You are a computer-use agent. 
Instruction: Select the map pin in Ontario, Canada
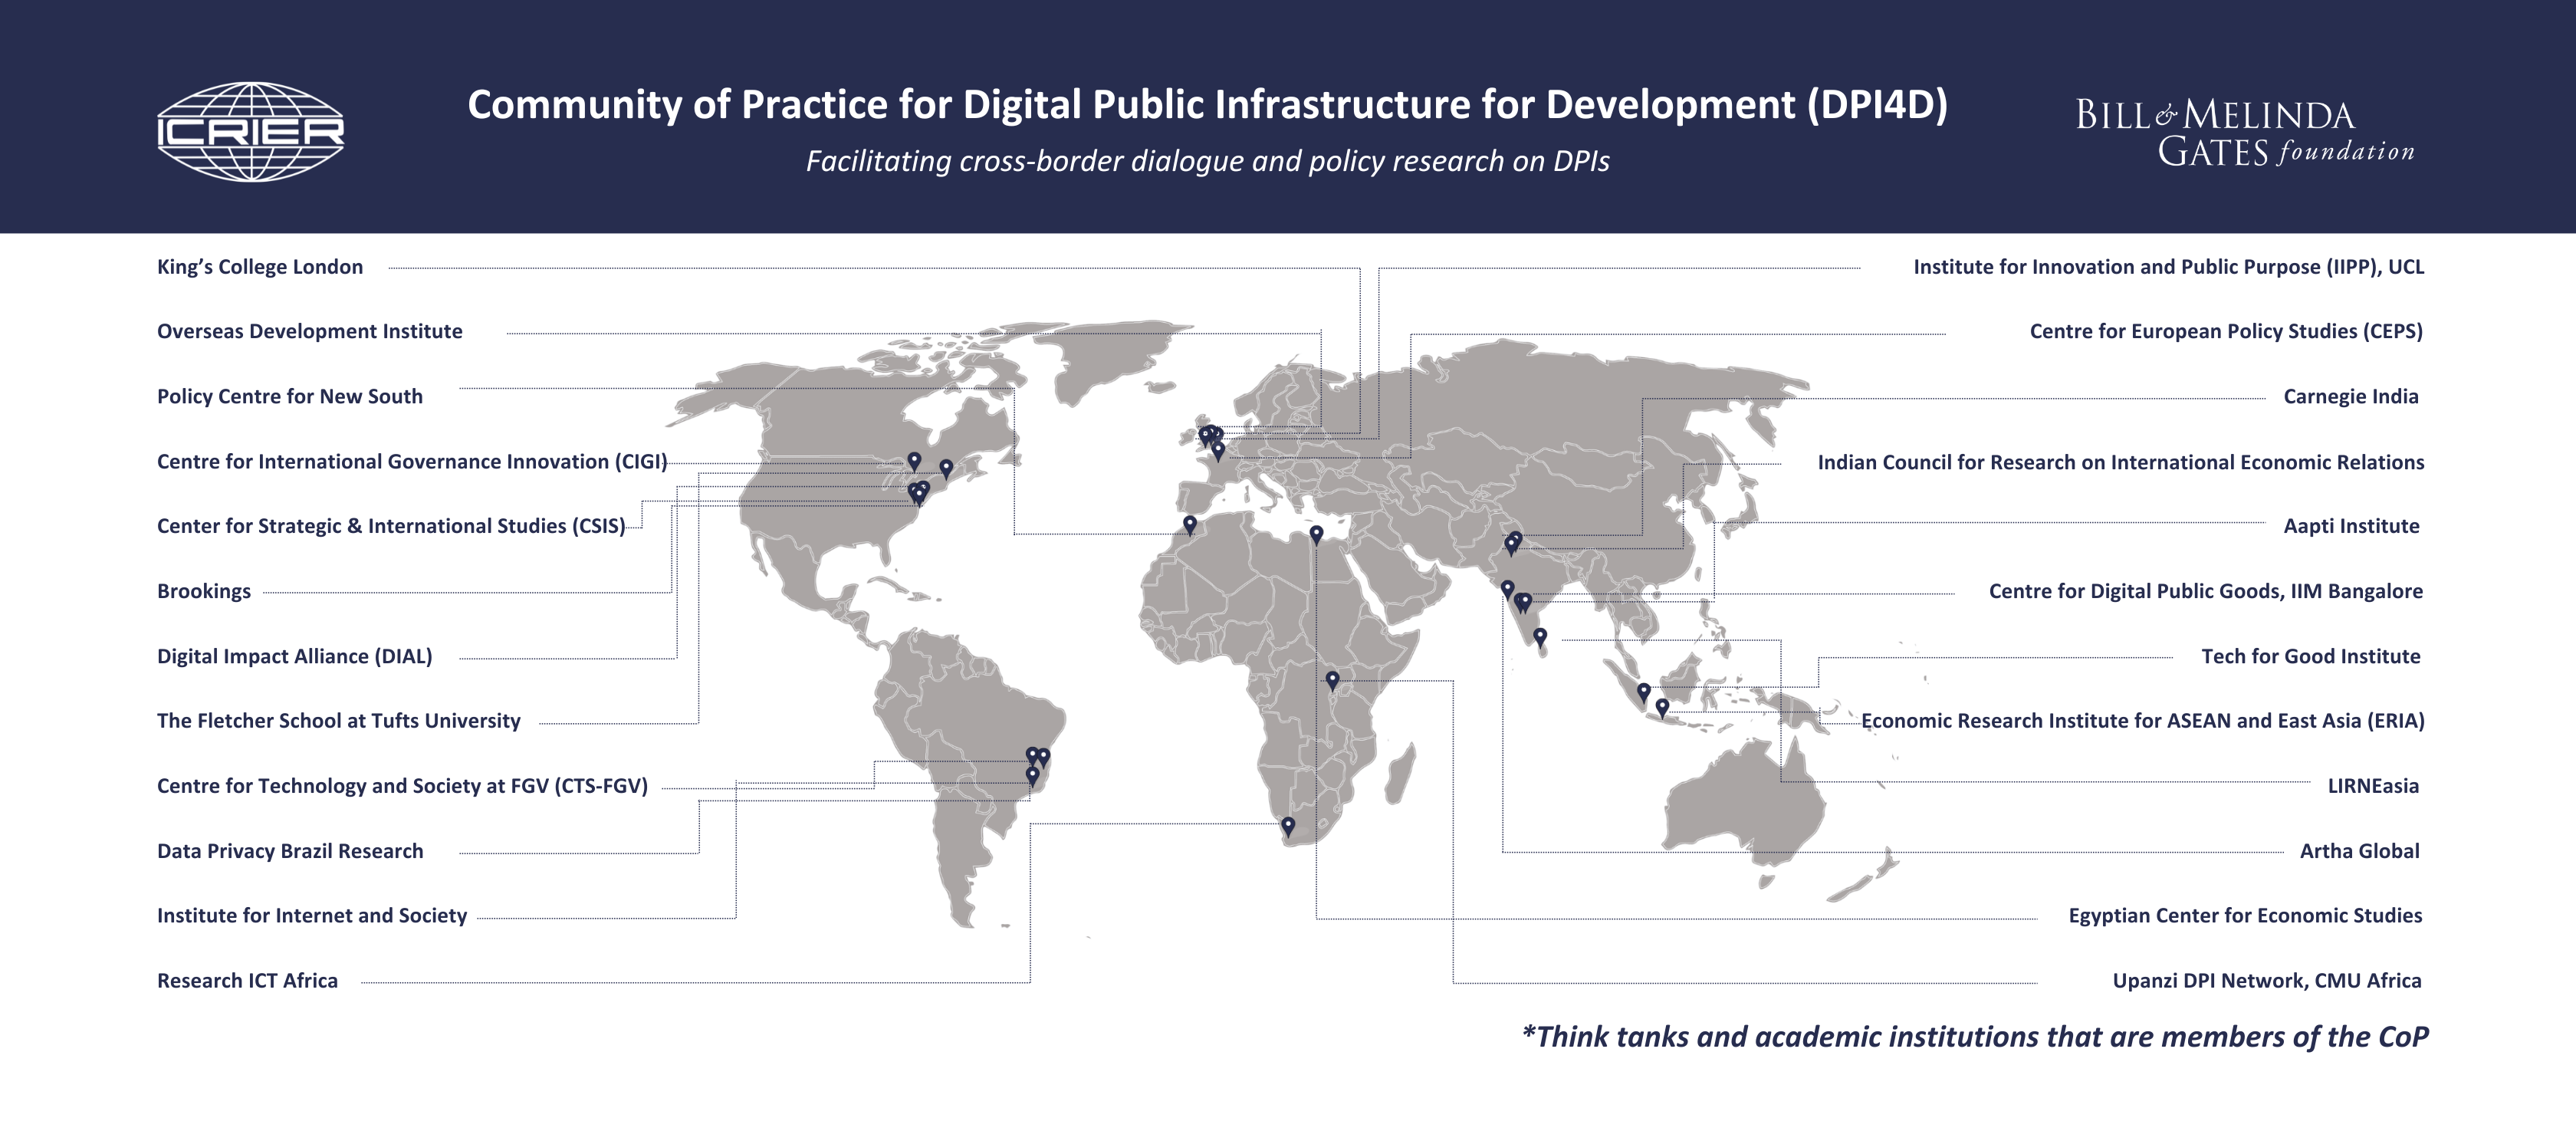coord(914,461)
